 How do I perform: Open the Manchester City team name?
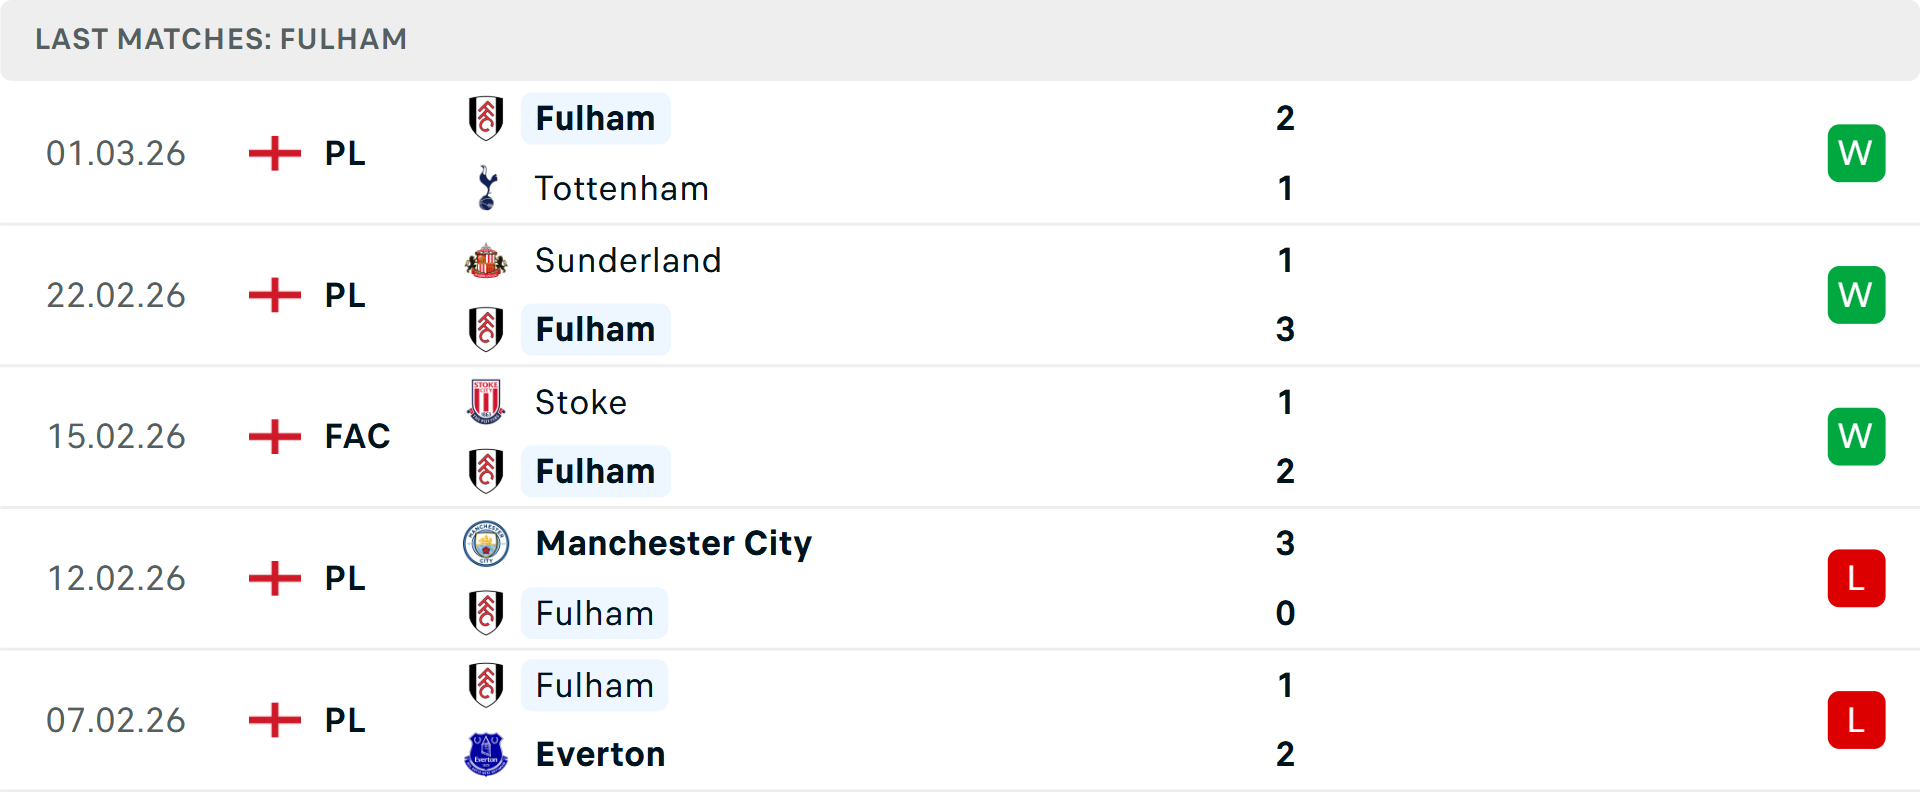pyautogui.click(x=673, y=544)
